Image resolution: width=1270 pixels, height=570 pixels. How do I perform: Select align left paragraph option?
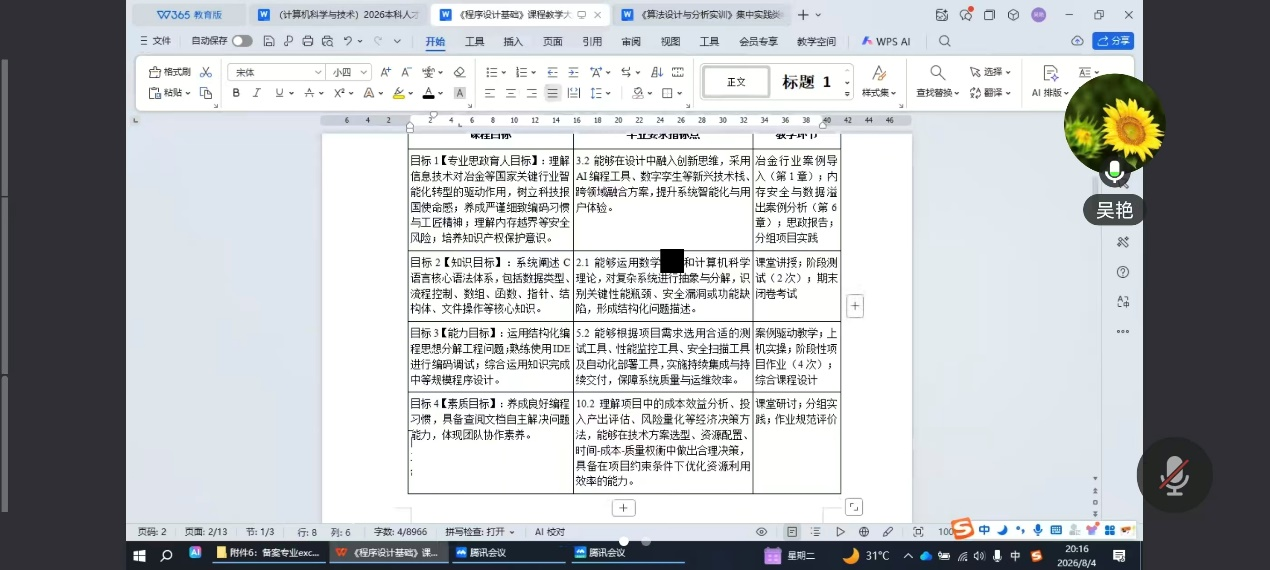click(490, 93)
